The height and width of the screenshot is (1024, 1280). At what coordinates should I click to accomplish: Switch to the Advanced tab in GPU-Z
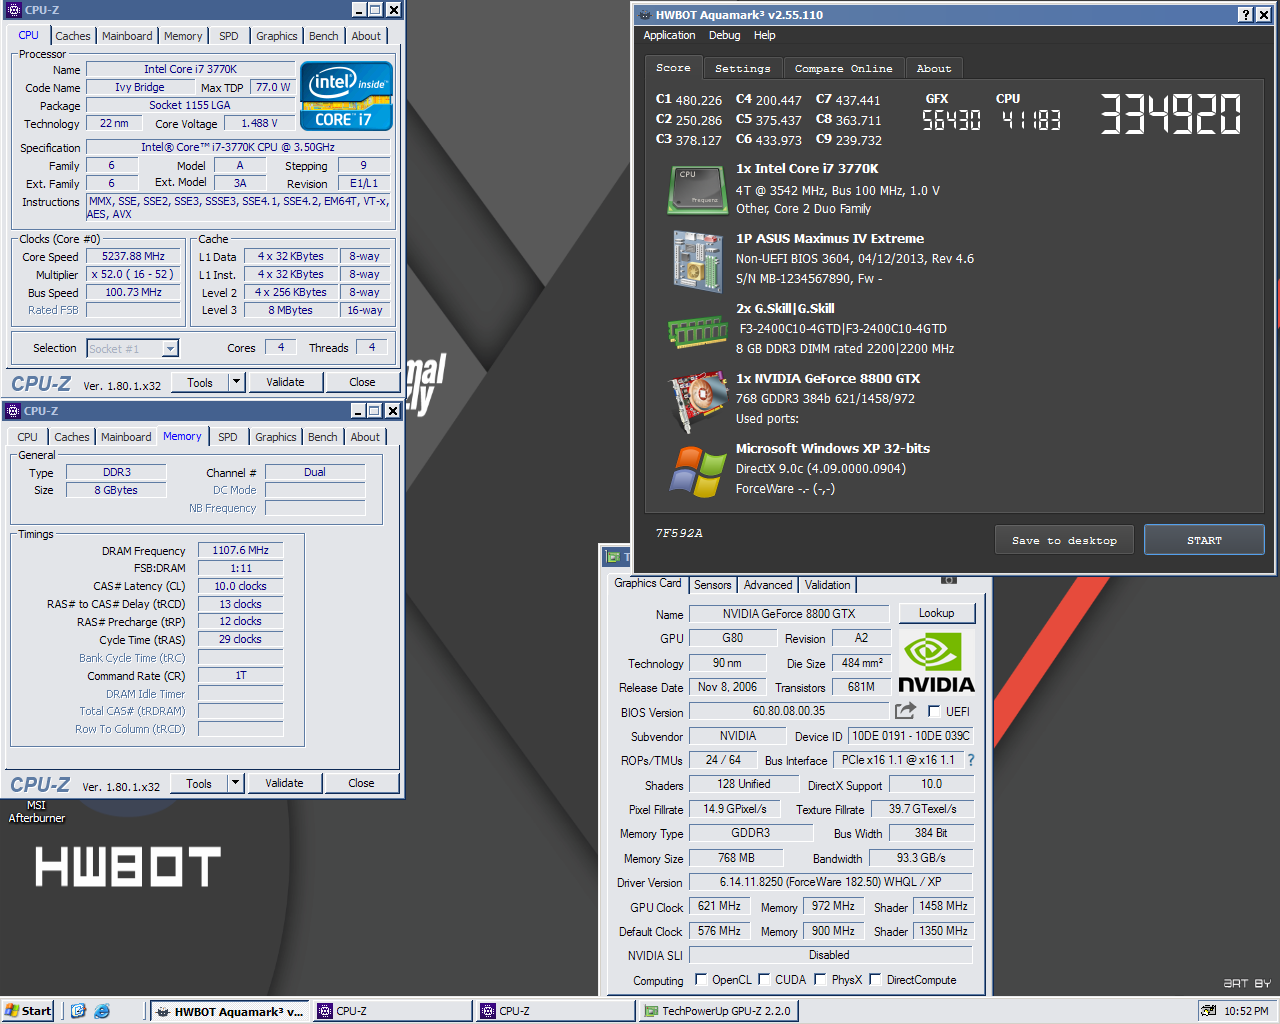pos(768,585)
